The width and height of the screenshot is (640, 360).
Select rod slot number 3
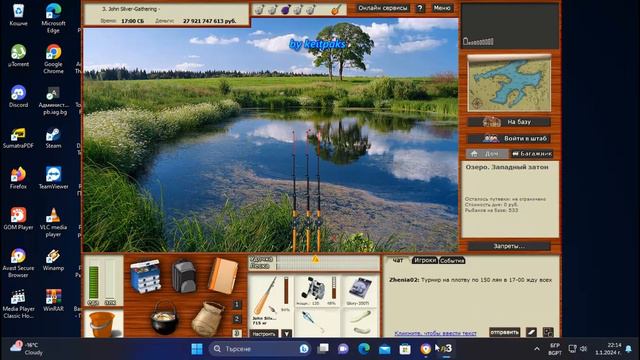point(237,333)
